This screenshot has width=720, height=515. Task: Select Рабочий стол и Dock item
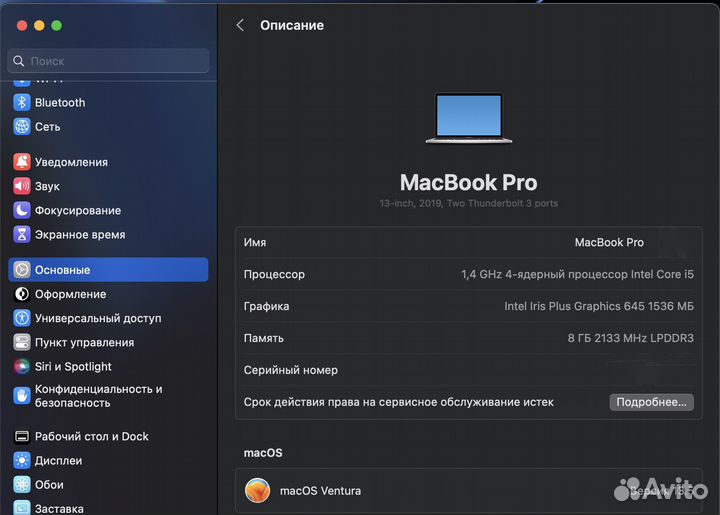(108, 437)
